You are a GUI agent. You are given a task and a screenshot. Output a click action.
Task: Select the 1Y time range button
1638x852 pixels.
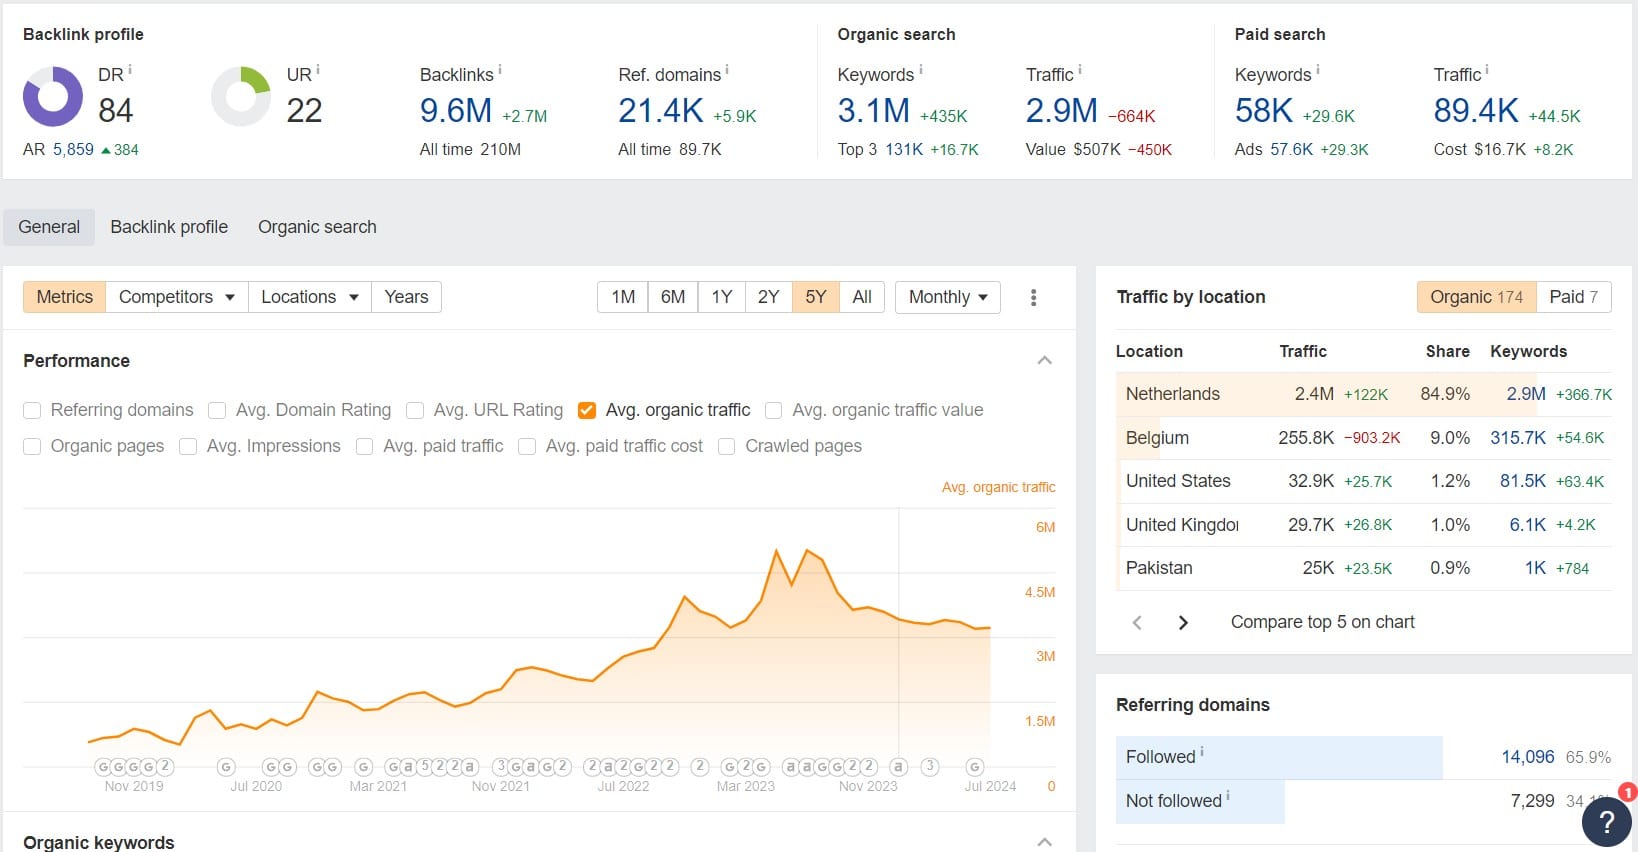coord(722,297)
